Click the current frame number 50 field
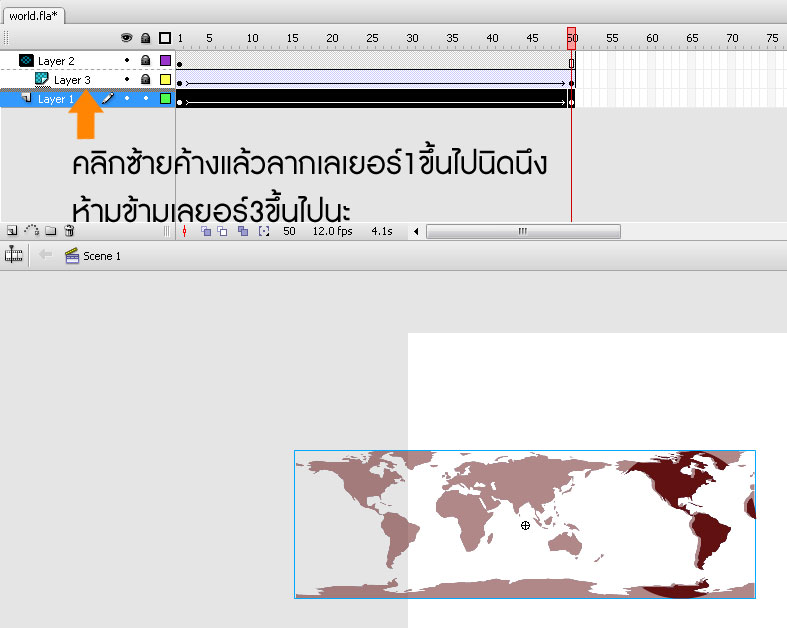This screenshot has width=787, height=628. pos(289,231)
